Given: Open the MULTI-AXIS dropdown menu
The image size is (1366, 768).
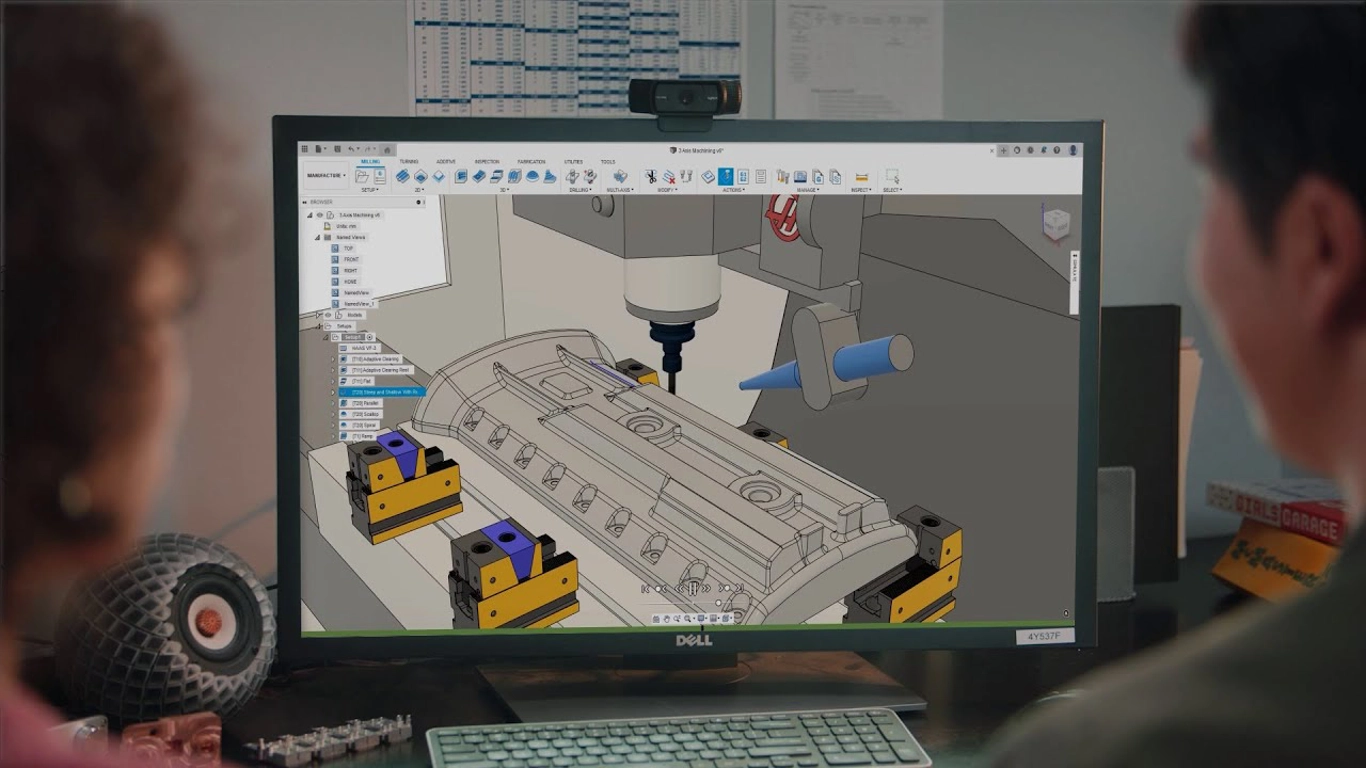Looking at the screenshot, I should 620,190.
